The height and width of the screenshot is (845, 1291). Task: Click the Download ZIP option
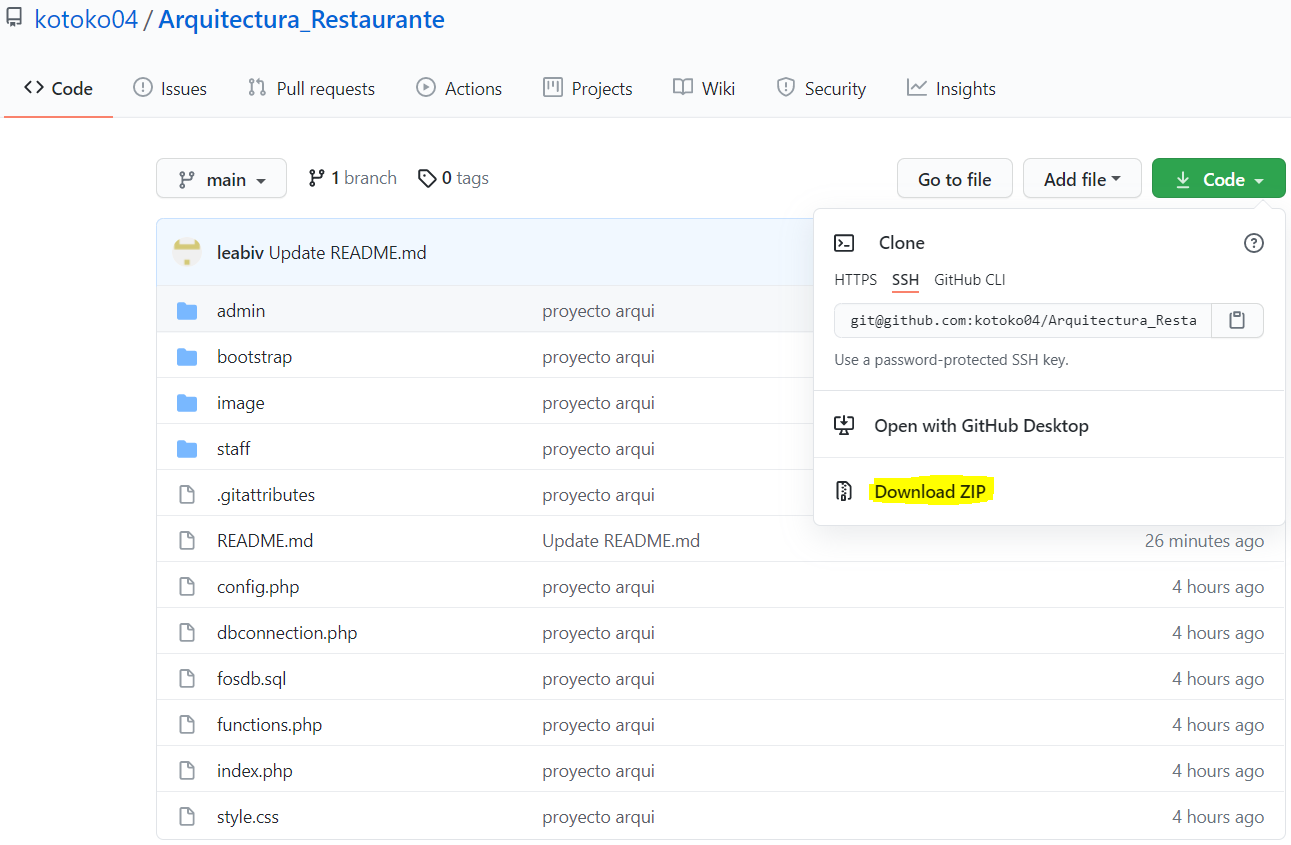[931, 491]
